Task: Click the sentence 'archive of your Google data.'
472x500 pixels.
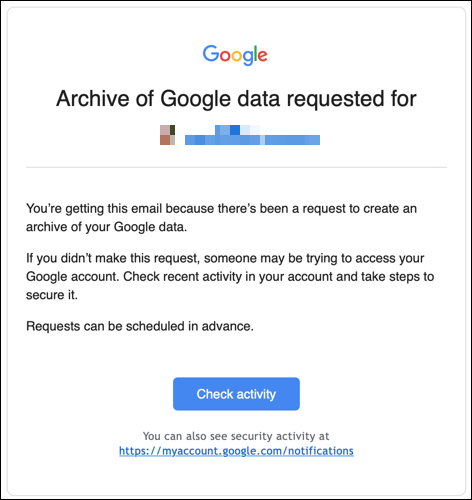Action: (107, 227)
